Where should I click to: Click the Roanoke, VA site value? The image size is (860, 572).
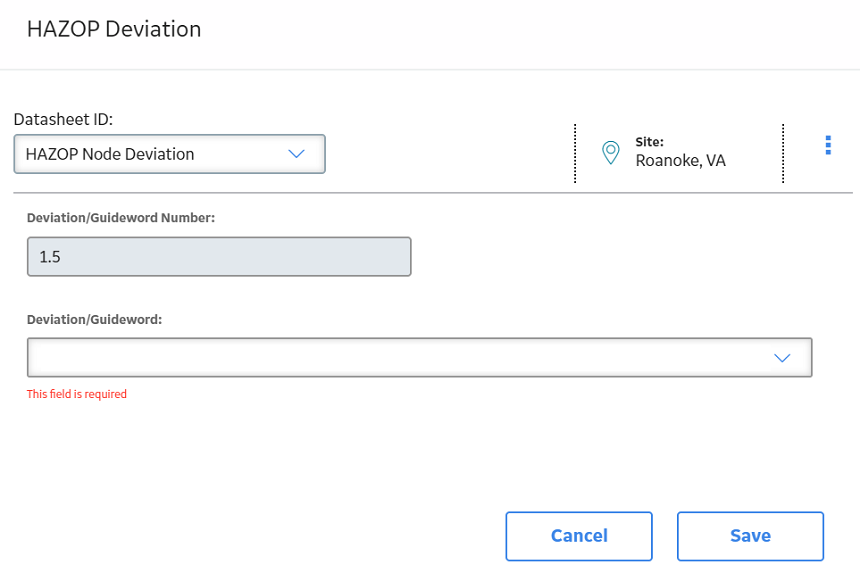tap(681, 161)
